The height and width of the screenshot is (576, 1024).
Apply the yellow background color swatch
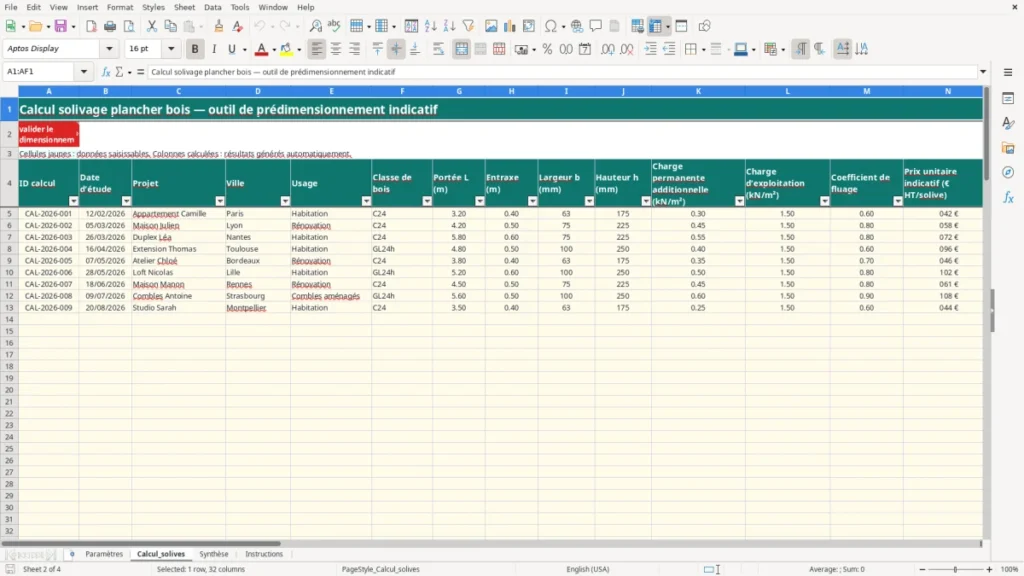click(286, 49)
